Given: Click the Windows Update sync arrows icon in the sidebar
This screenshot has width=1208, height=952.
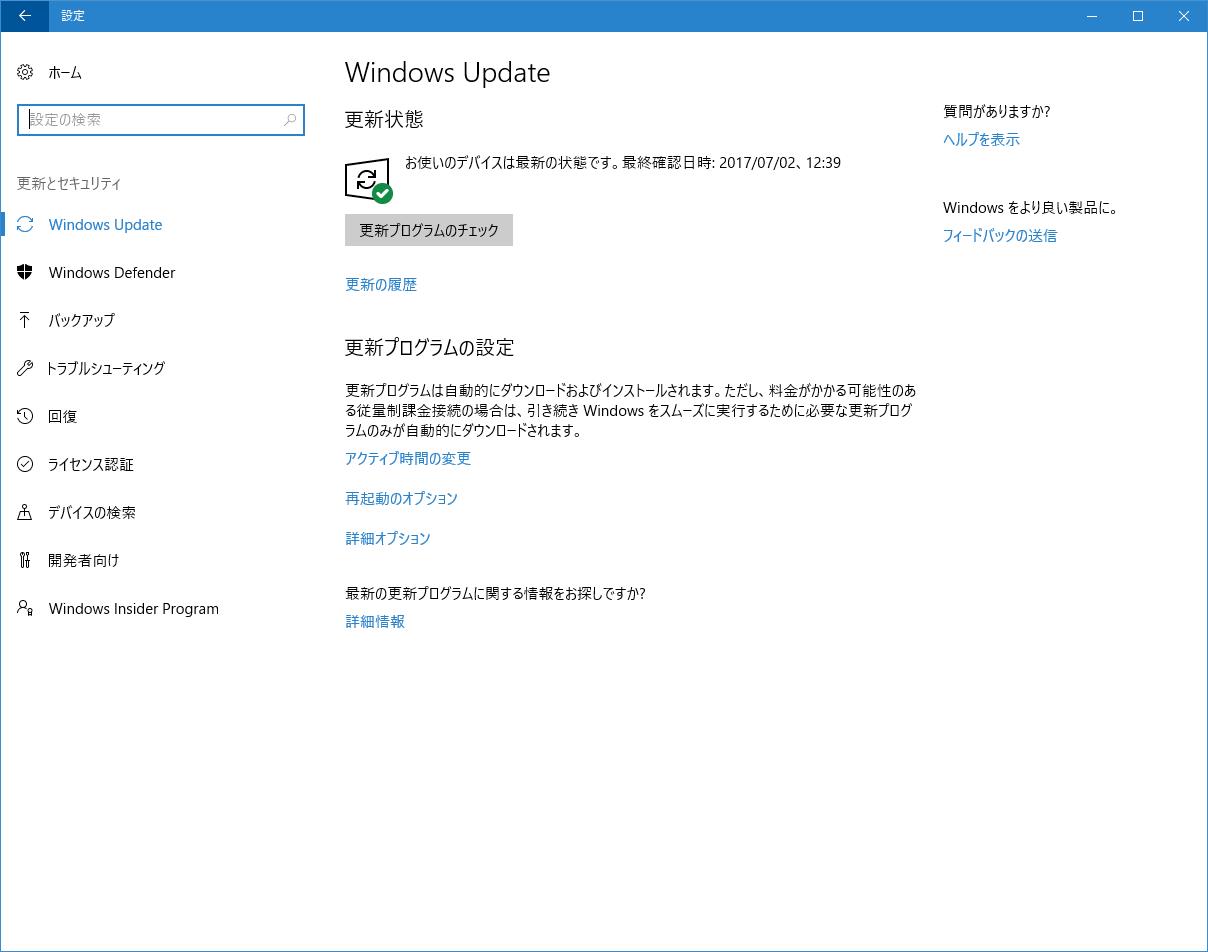Looking at the screenshot, I should pyautogui.click(x=25, y=224).
